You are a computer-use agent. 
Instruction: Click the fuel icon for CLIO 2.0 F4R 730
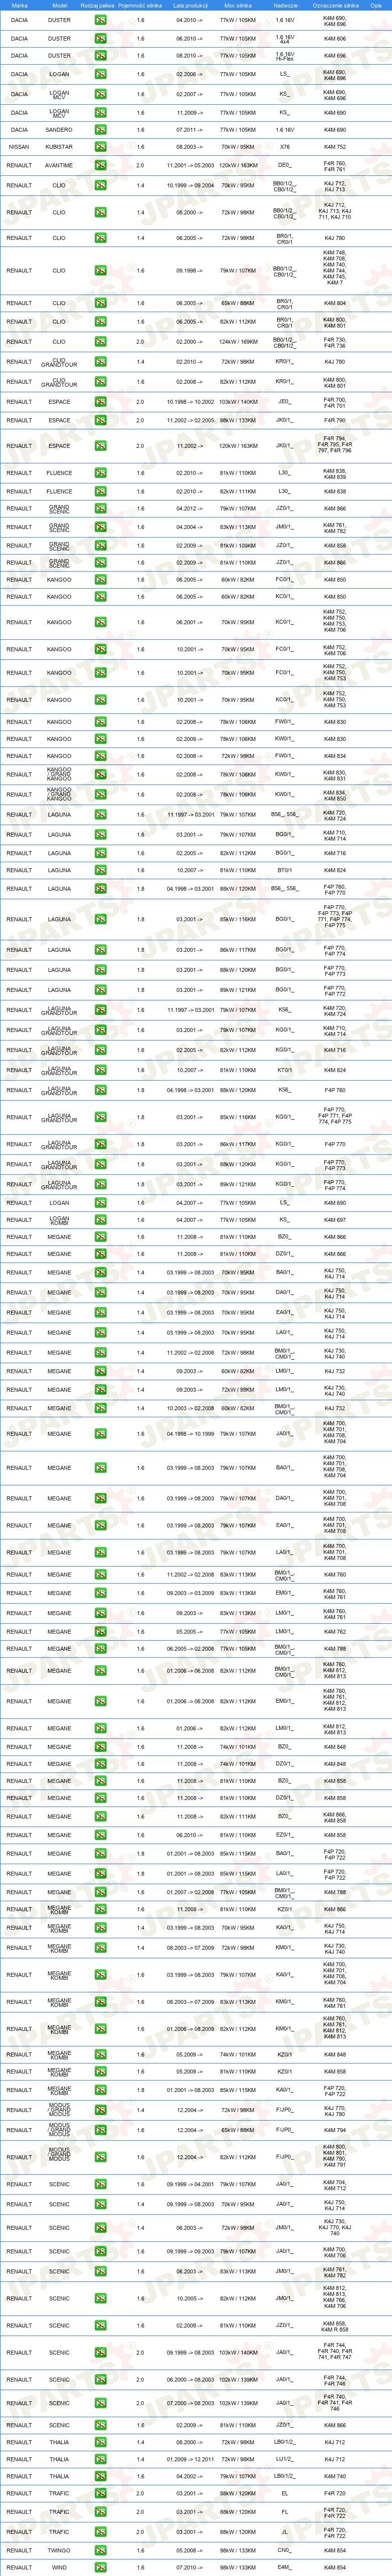(100, 342)
